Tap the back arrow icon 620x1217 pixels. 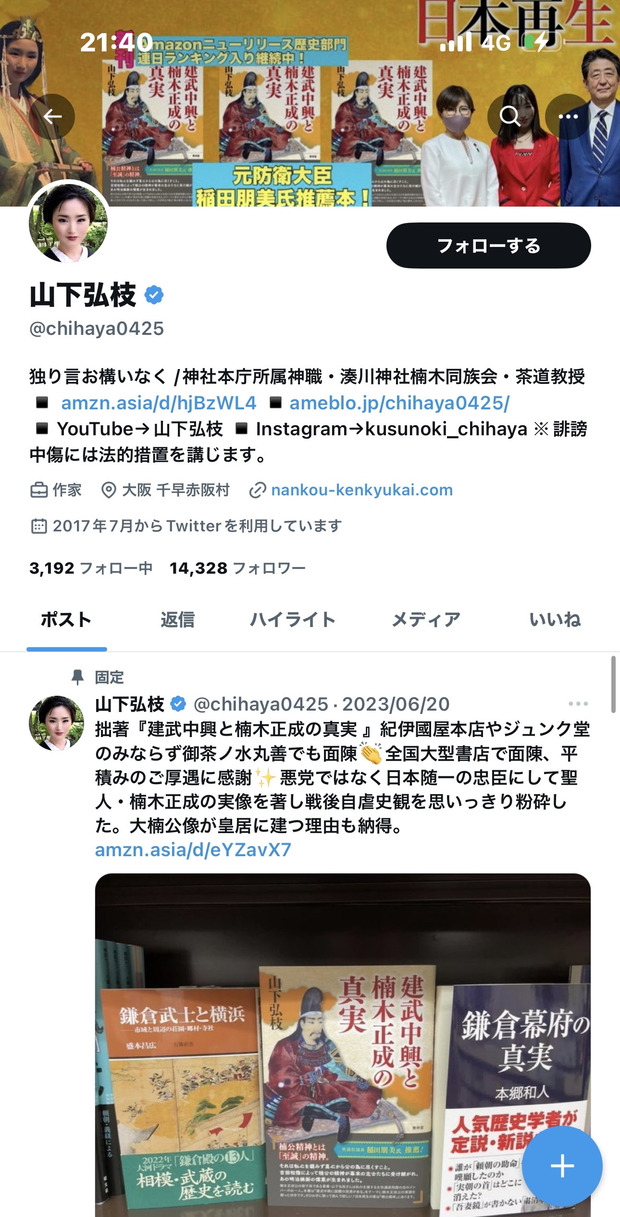coord(52,116)
